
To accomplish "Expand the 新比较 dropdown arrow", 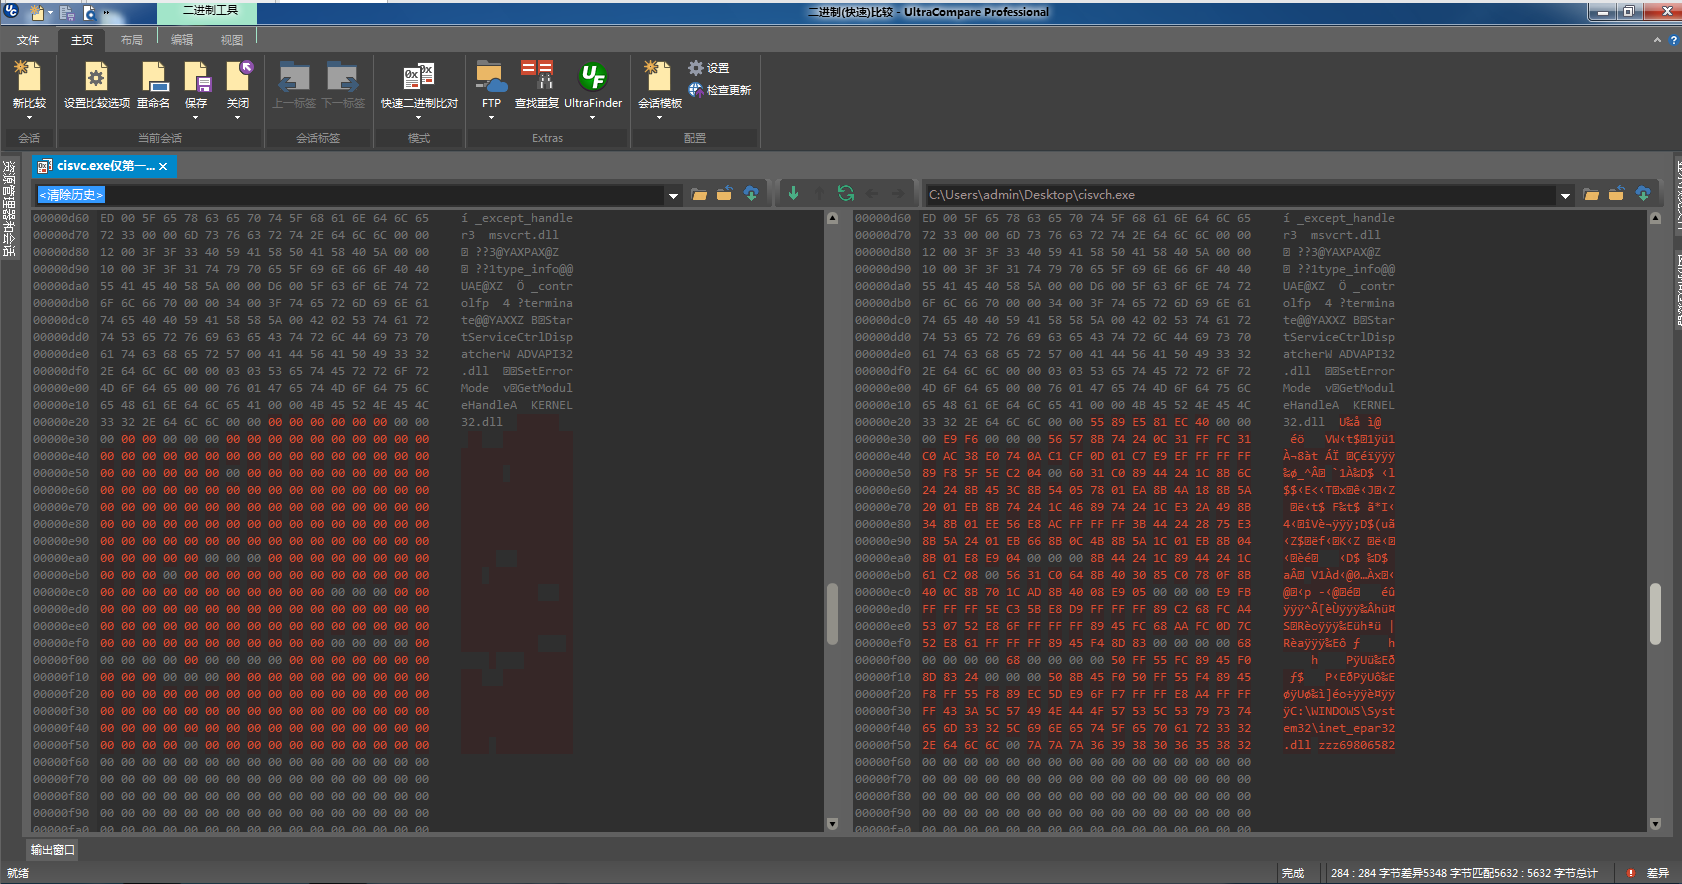I will [28, 118].
